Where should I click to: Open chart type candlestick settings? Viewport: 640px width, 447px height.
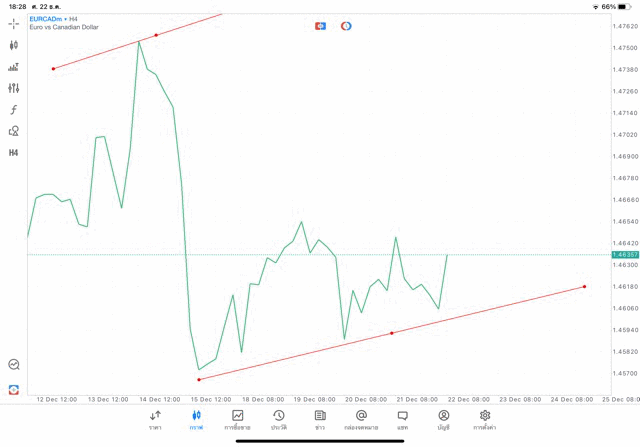click(14, 45)
